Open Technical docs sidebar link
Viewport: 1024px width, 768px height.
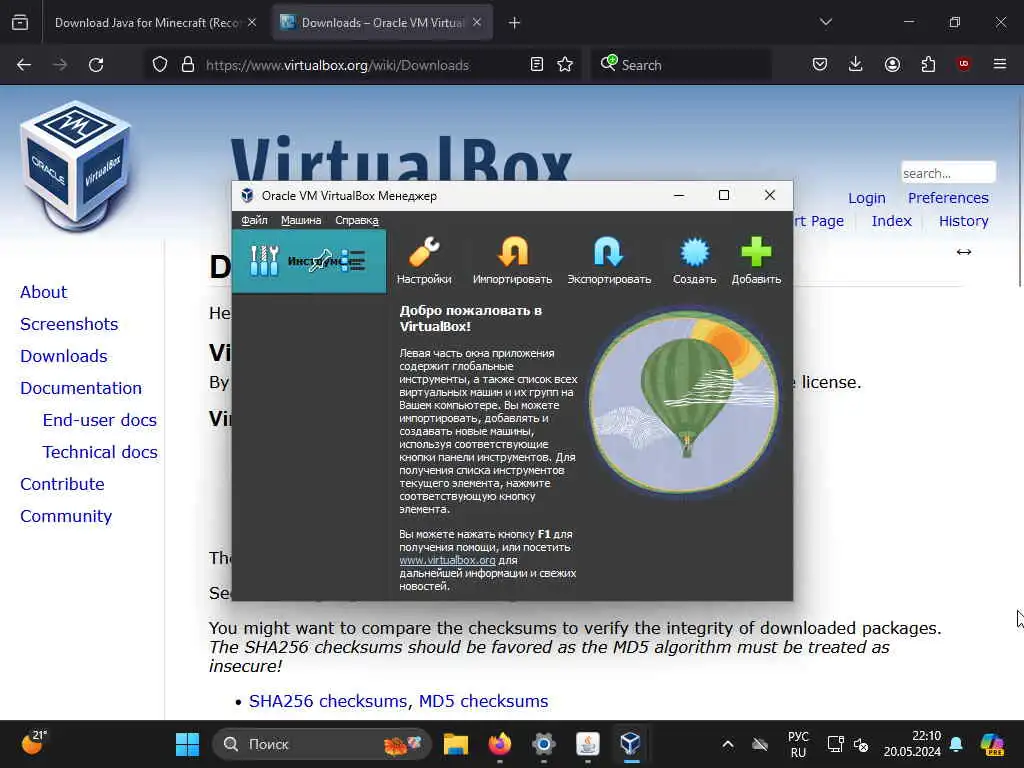coord(100,452)
